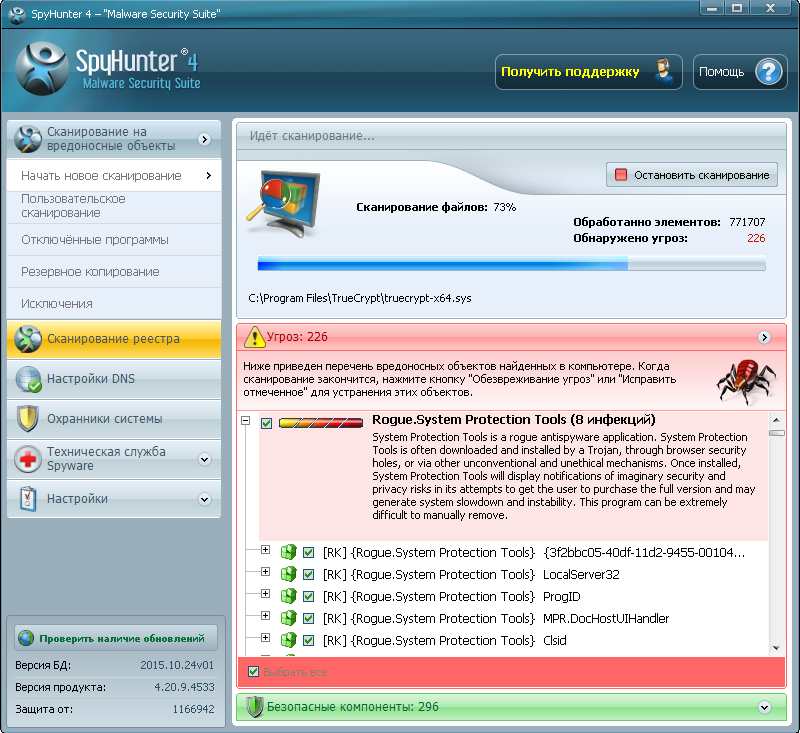Screen dimensions: 800x733
Task: Expand the Clsid tree row
Action: click(265, 637)
